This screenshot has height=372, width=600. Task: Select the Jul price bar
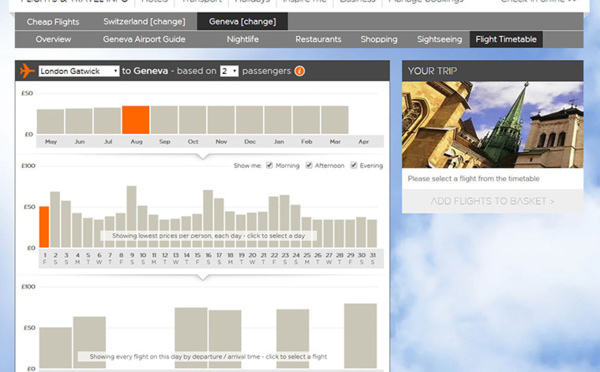(x=108, y=121)
